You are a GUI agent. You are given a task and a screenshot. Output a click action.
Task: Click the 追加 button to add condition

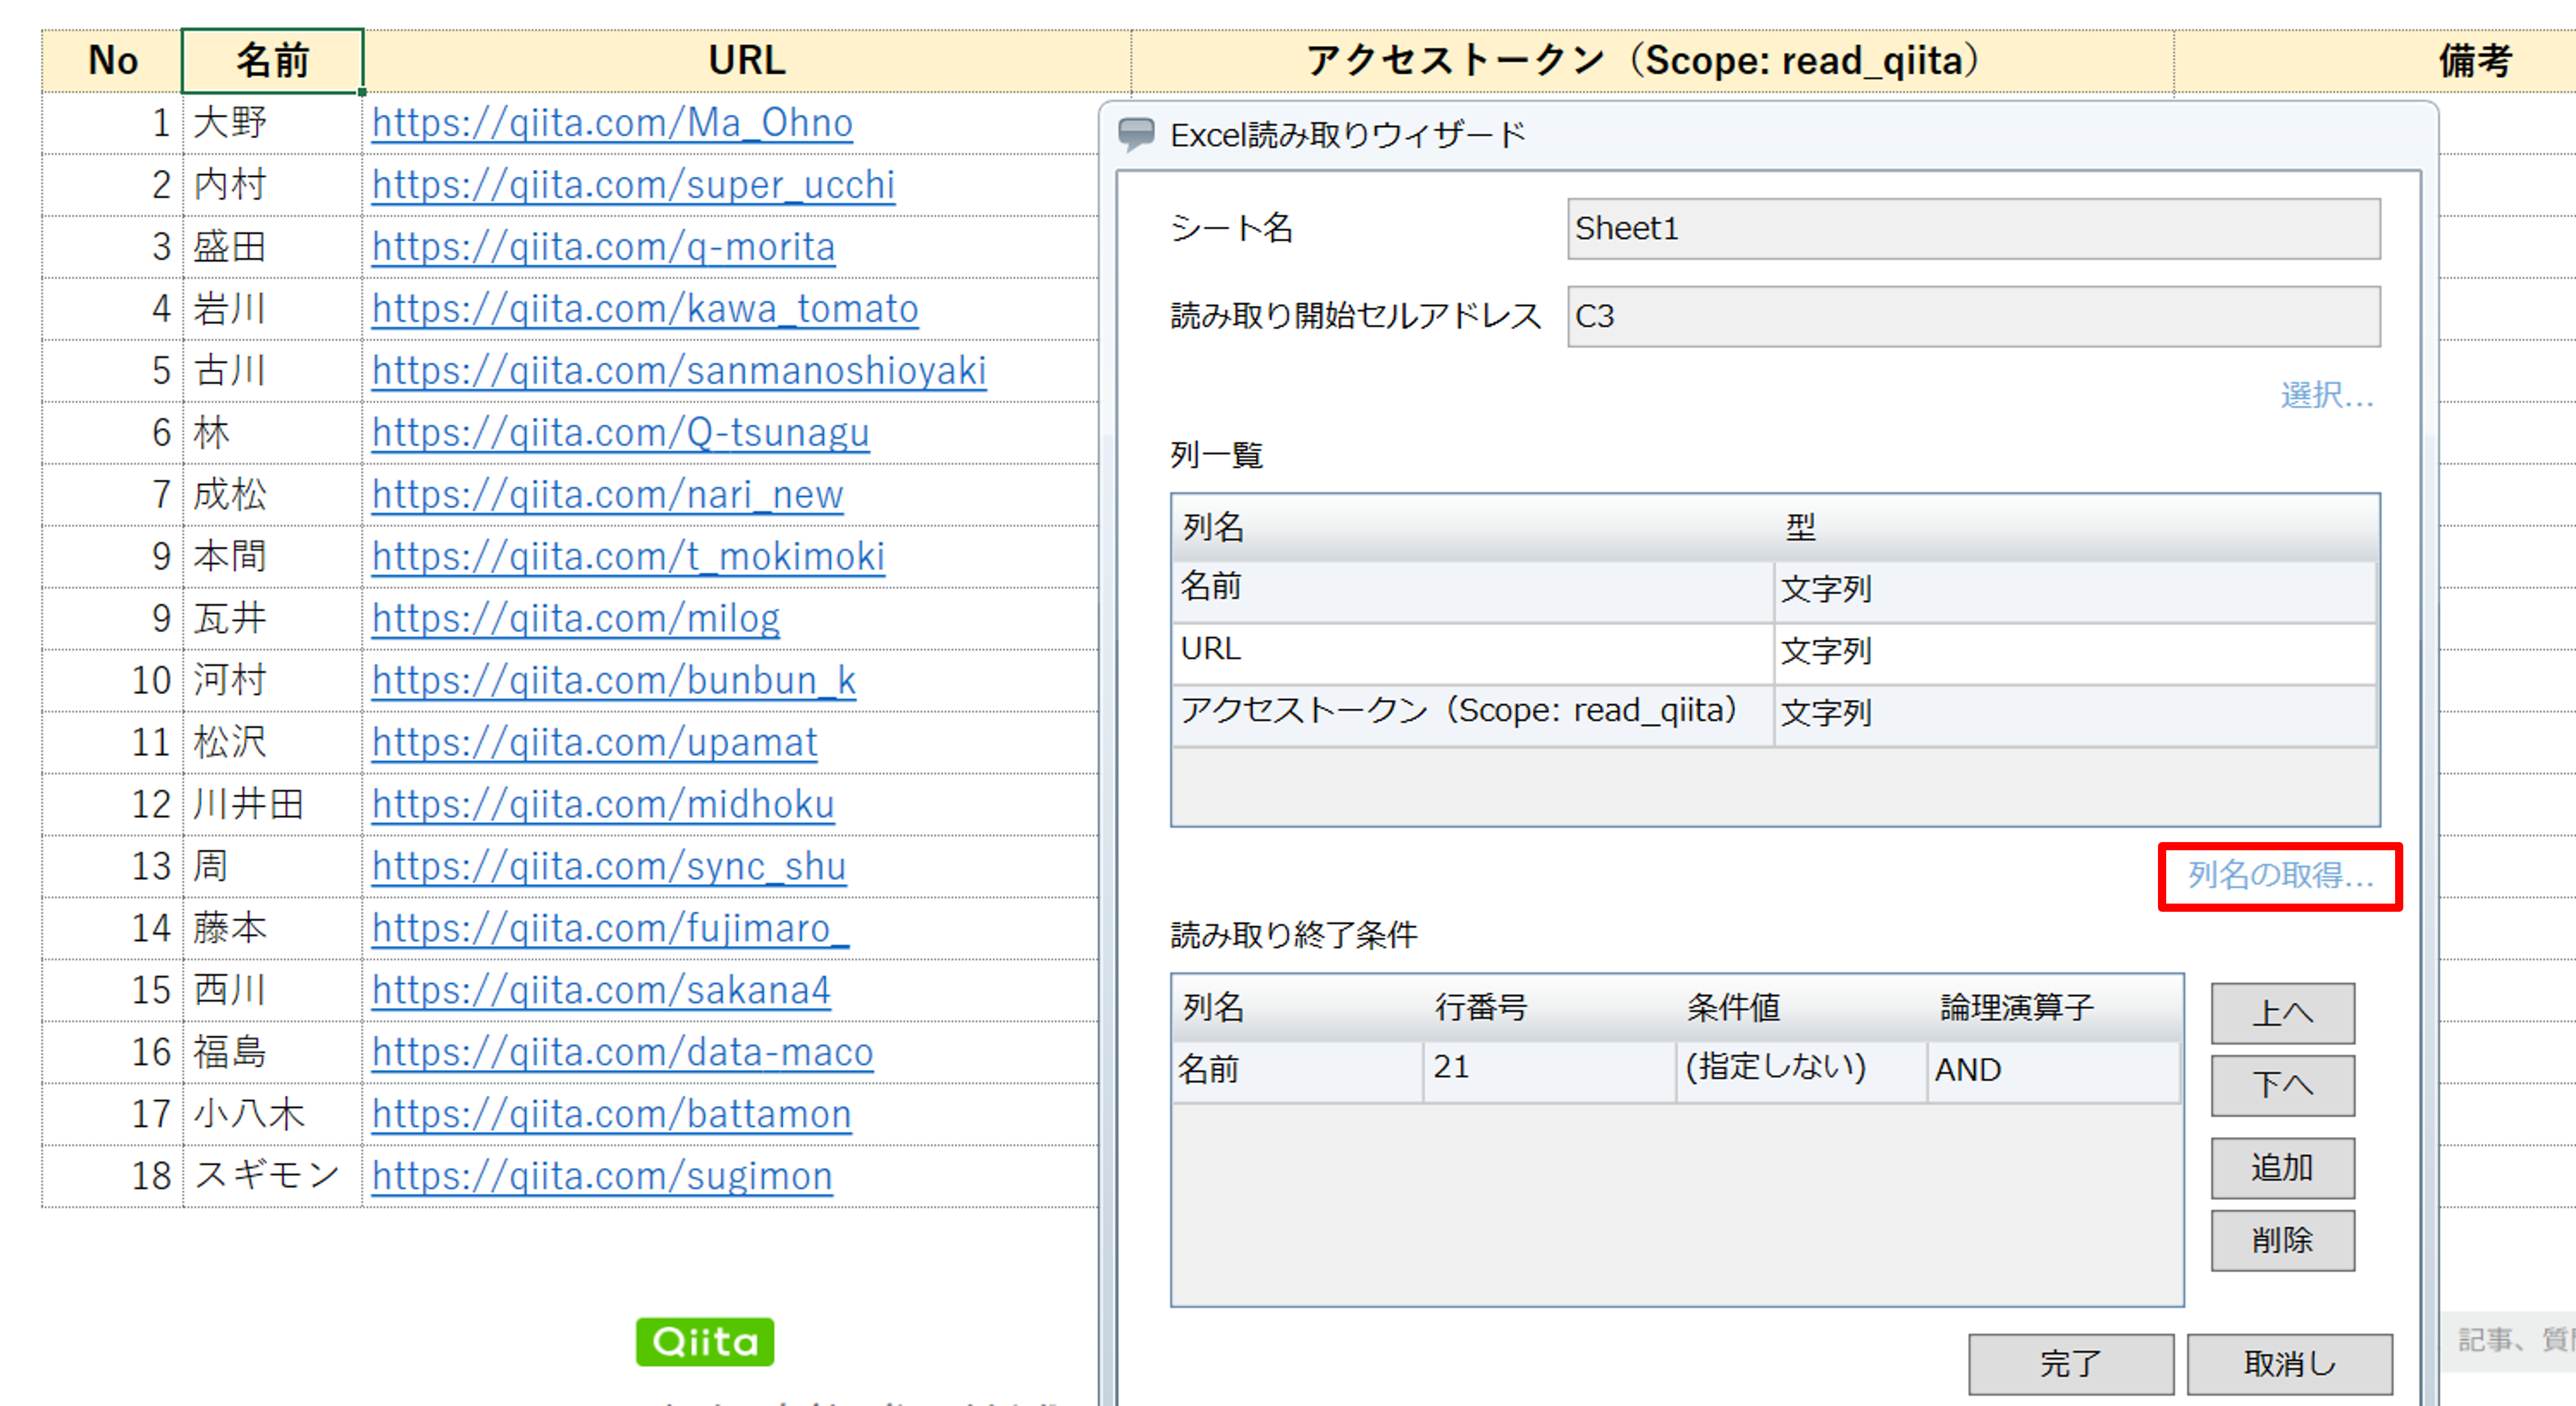[x=2283, y=1167]
